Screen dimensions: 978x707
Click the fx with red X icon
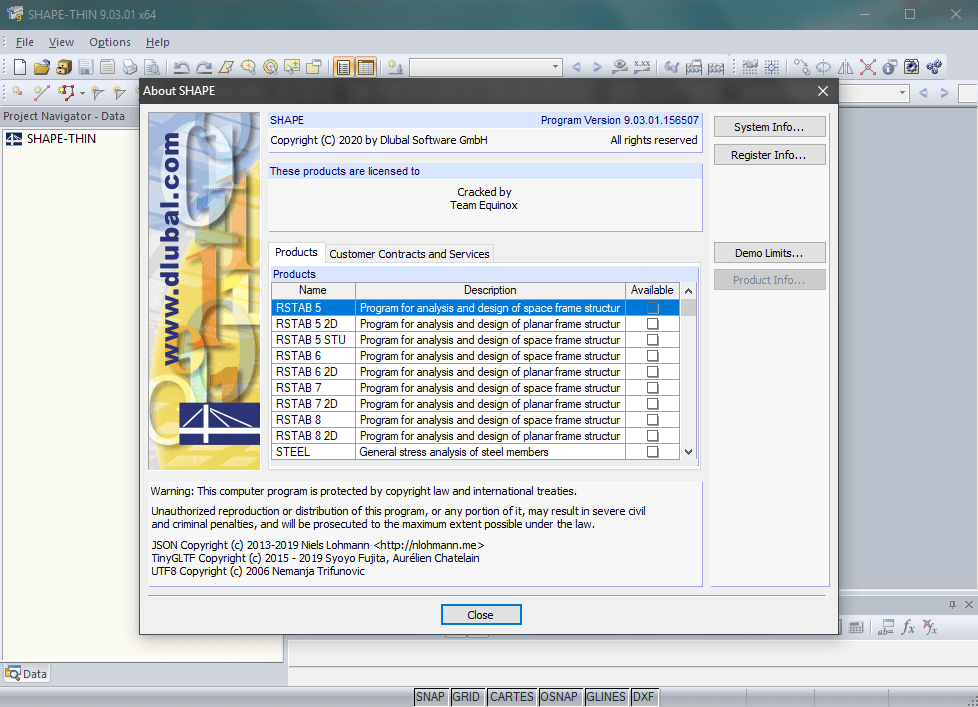tap(930, 627)
